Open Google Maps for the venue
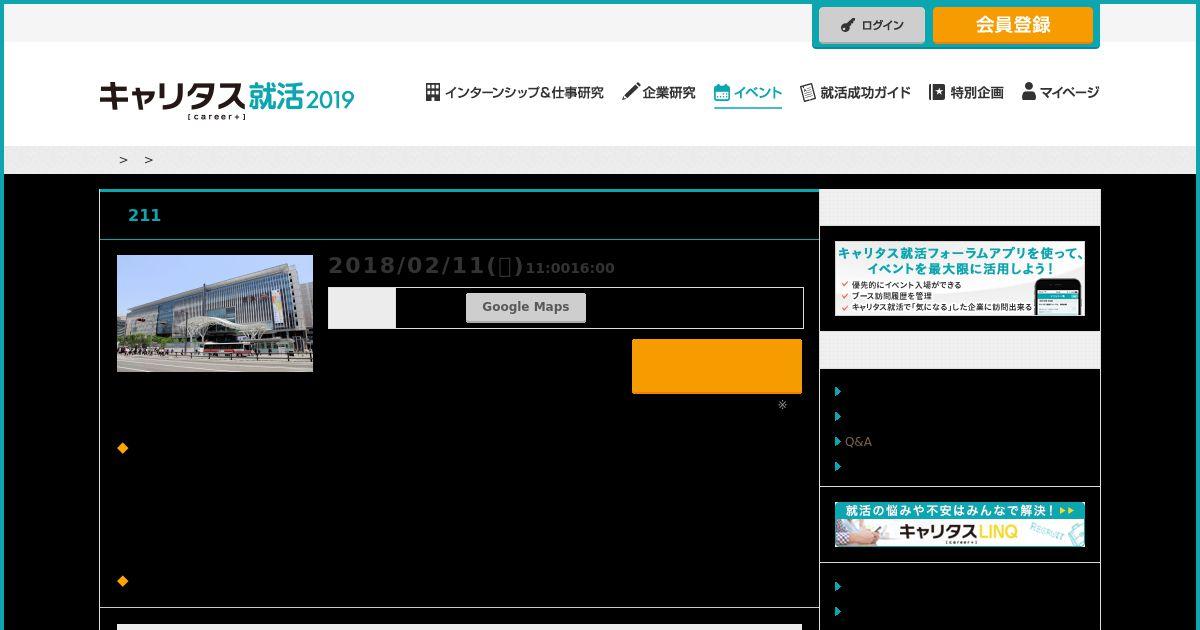 click(526, 307)
